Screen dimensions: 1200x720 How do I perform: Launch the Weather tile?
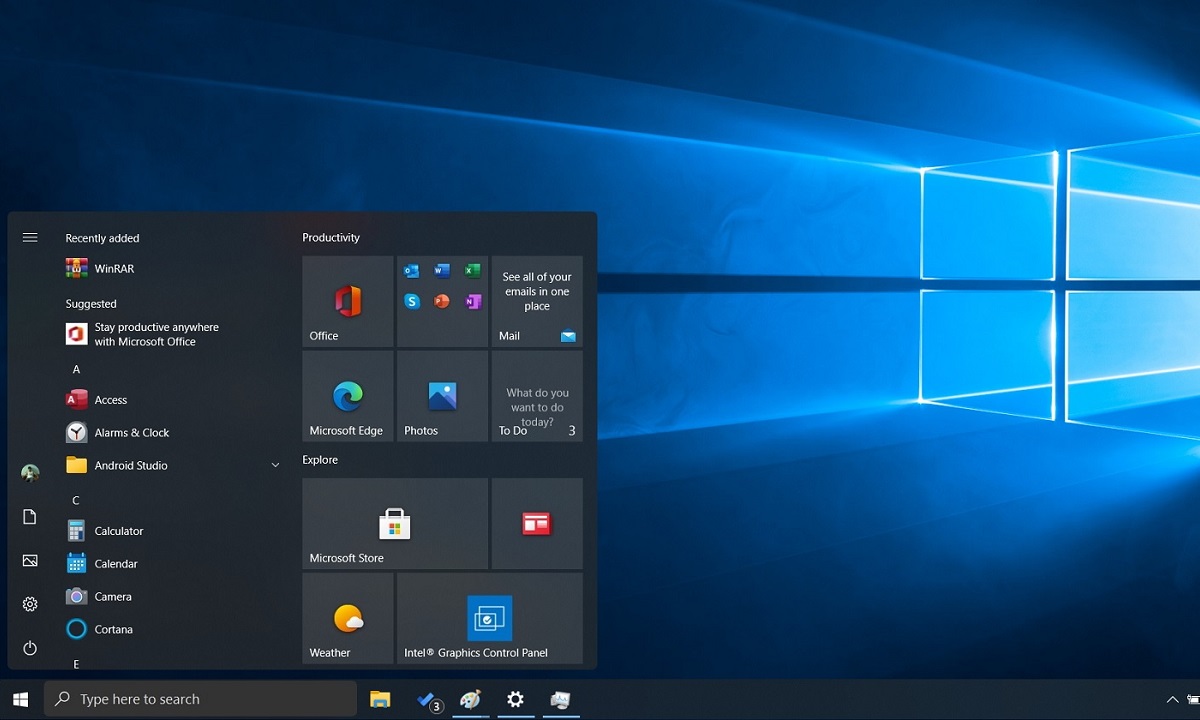(347, 617)
